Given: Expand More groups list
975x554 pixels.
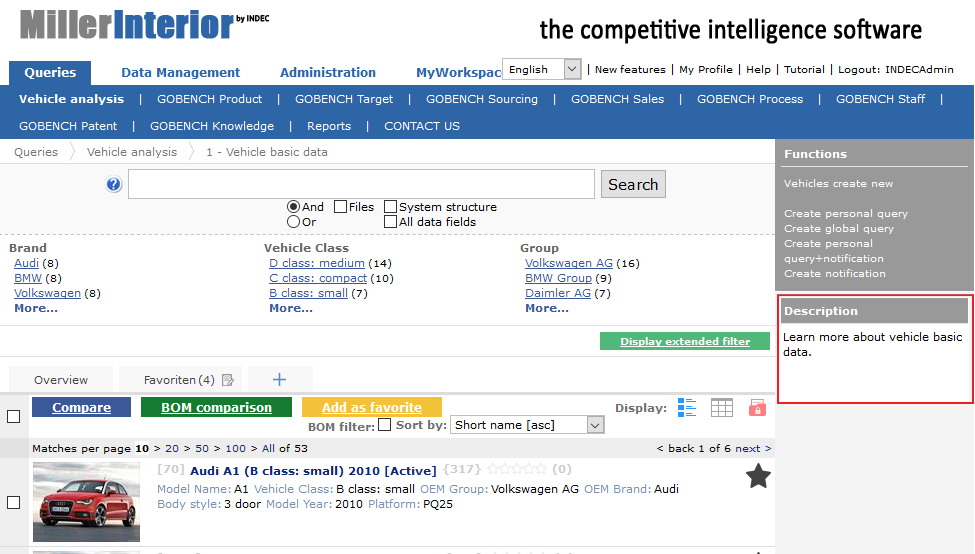Looking at the screenshot, I should click(x=547, y=308).
